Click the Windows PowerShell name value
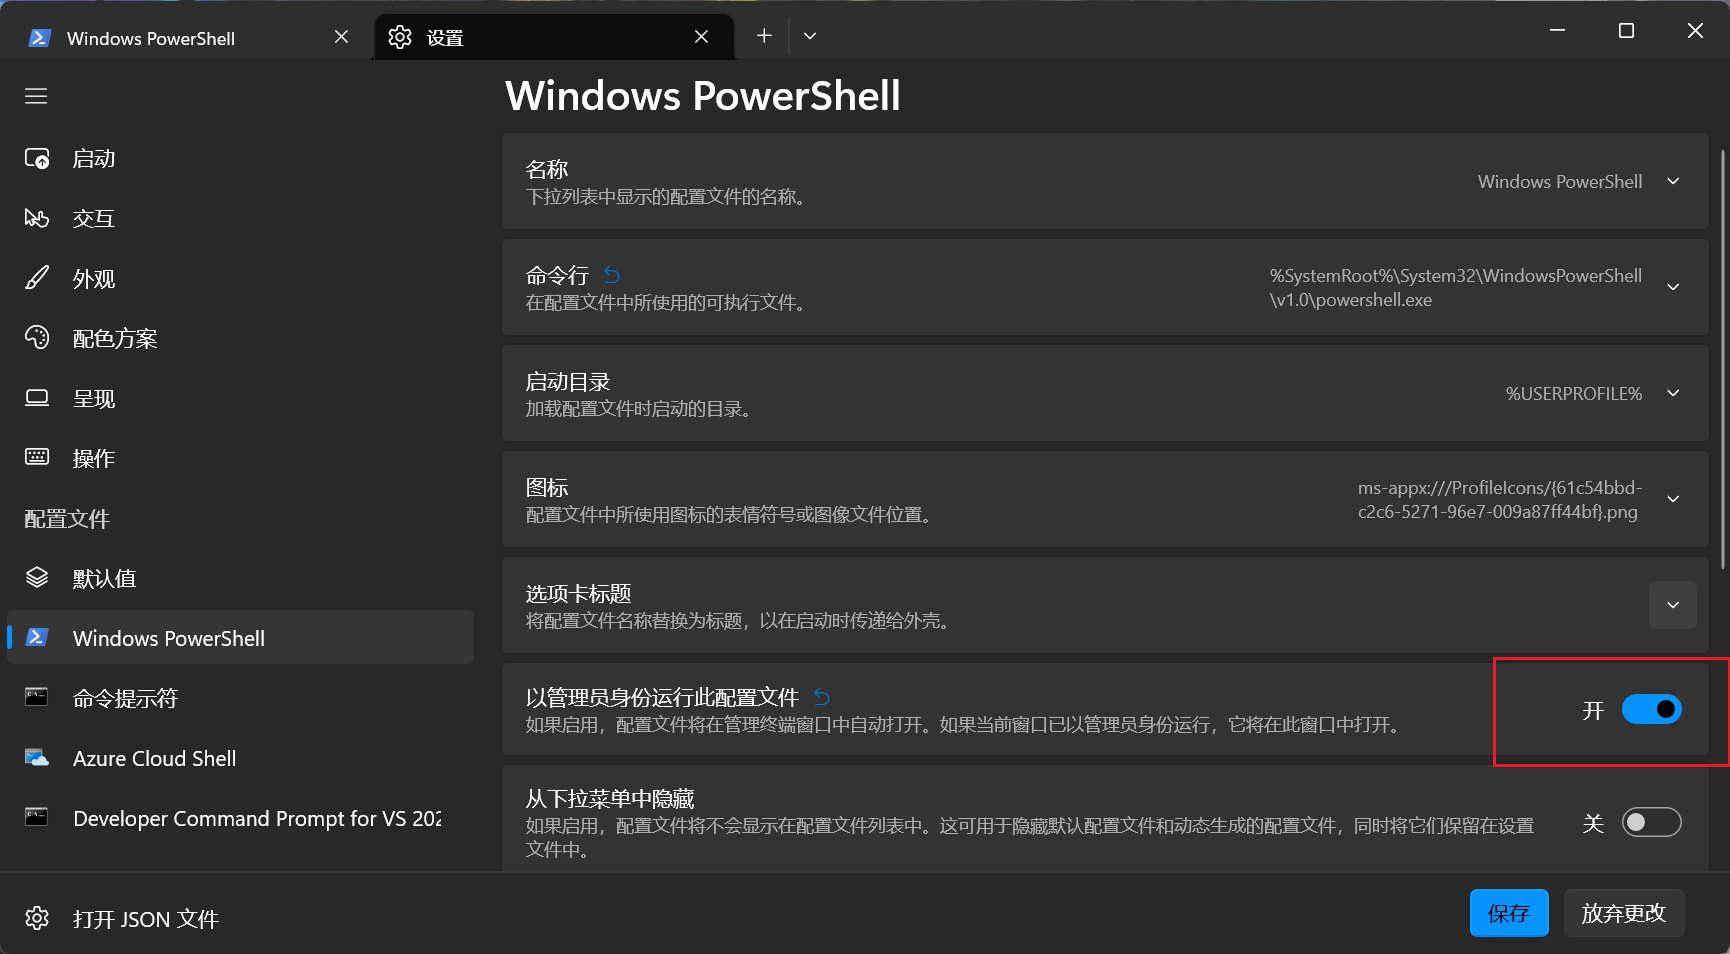This screenshot has width=1730, height=954. coord(1560,182)
